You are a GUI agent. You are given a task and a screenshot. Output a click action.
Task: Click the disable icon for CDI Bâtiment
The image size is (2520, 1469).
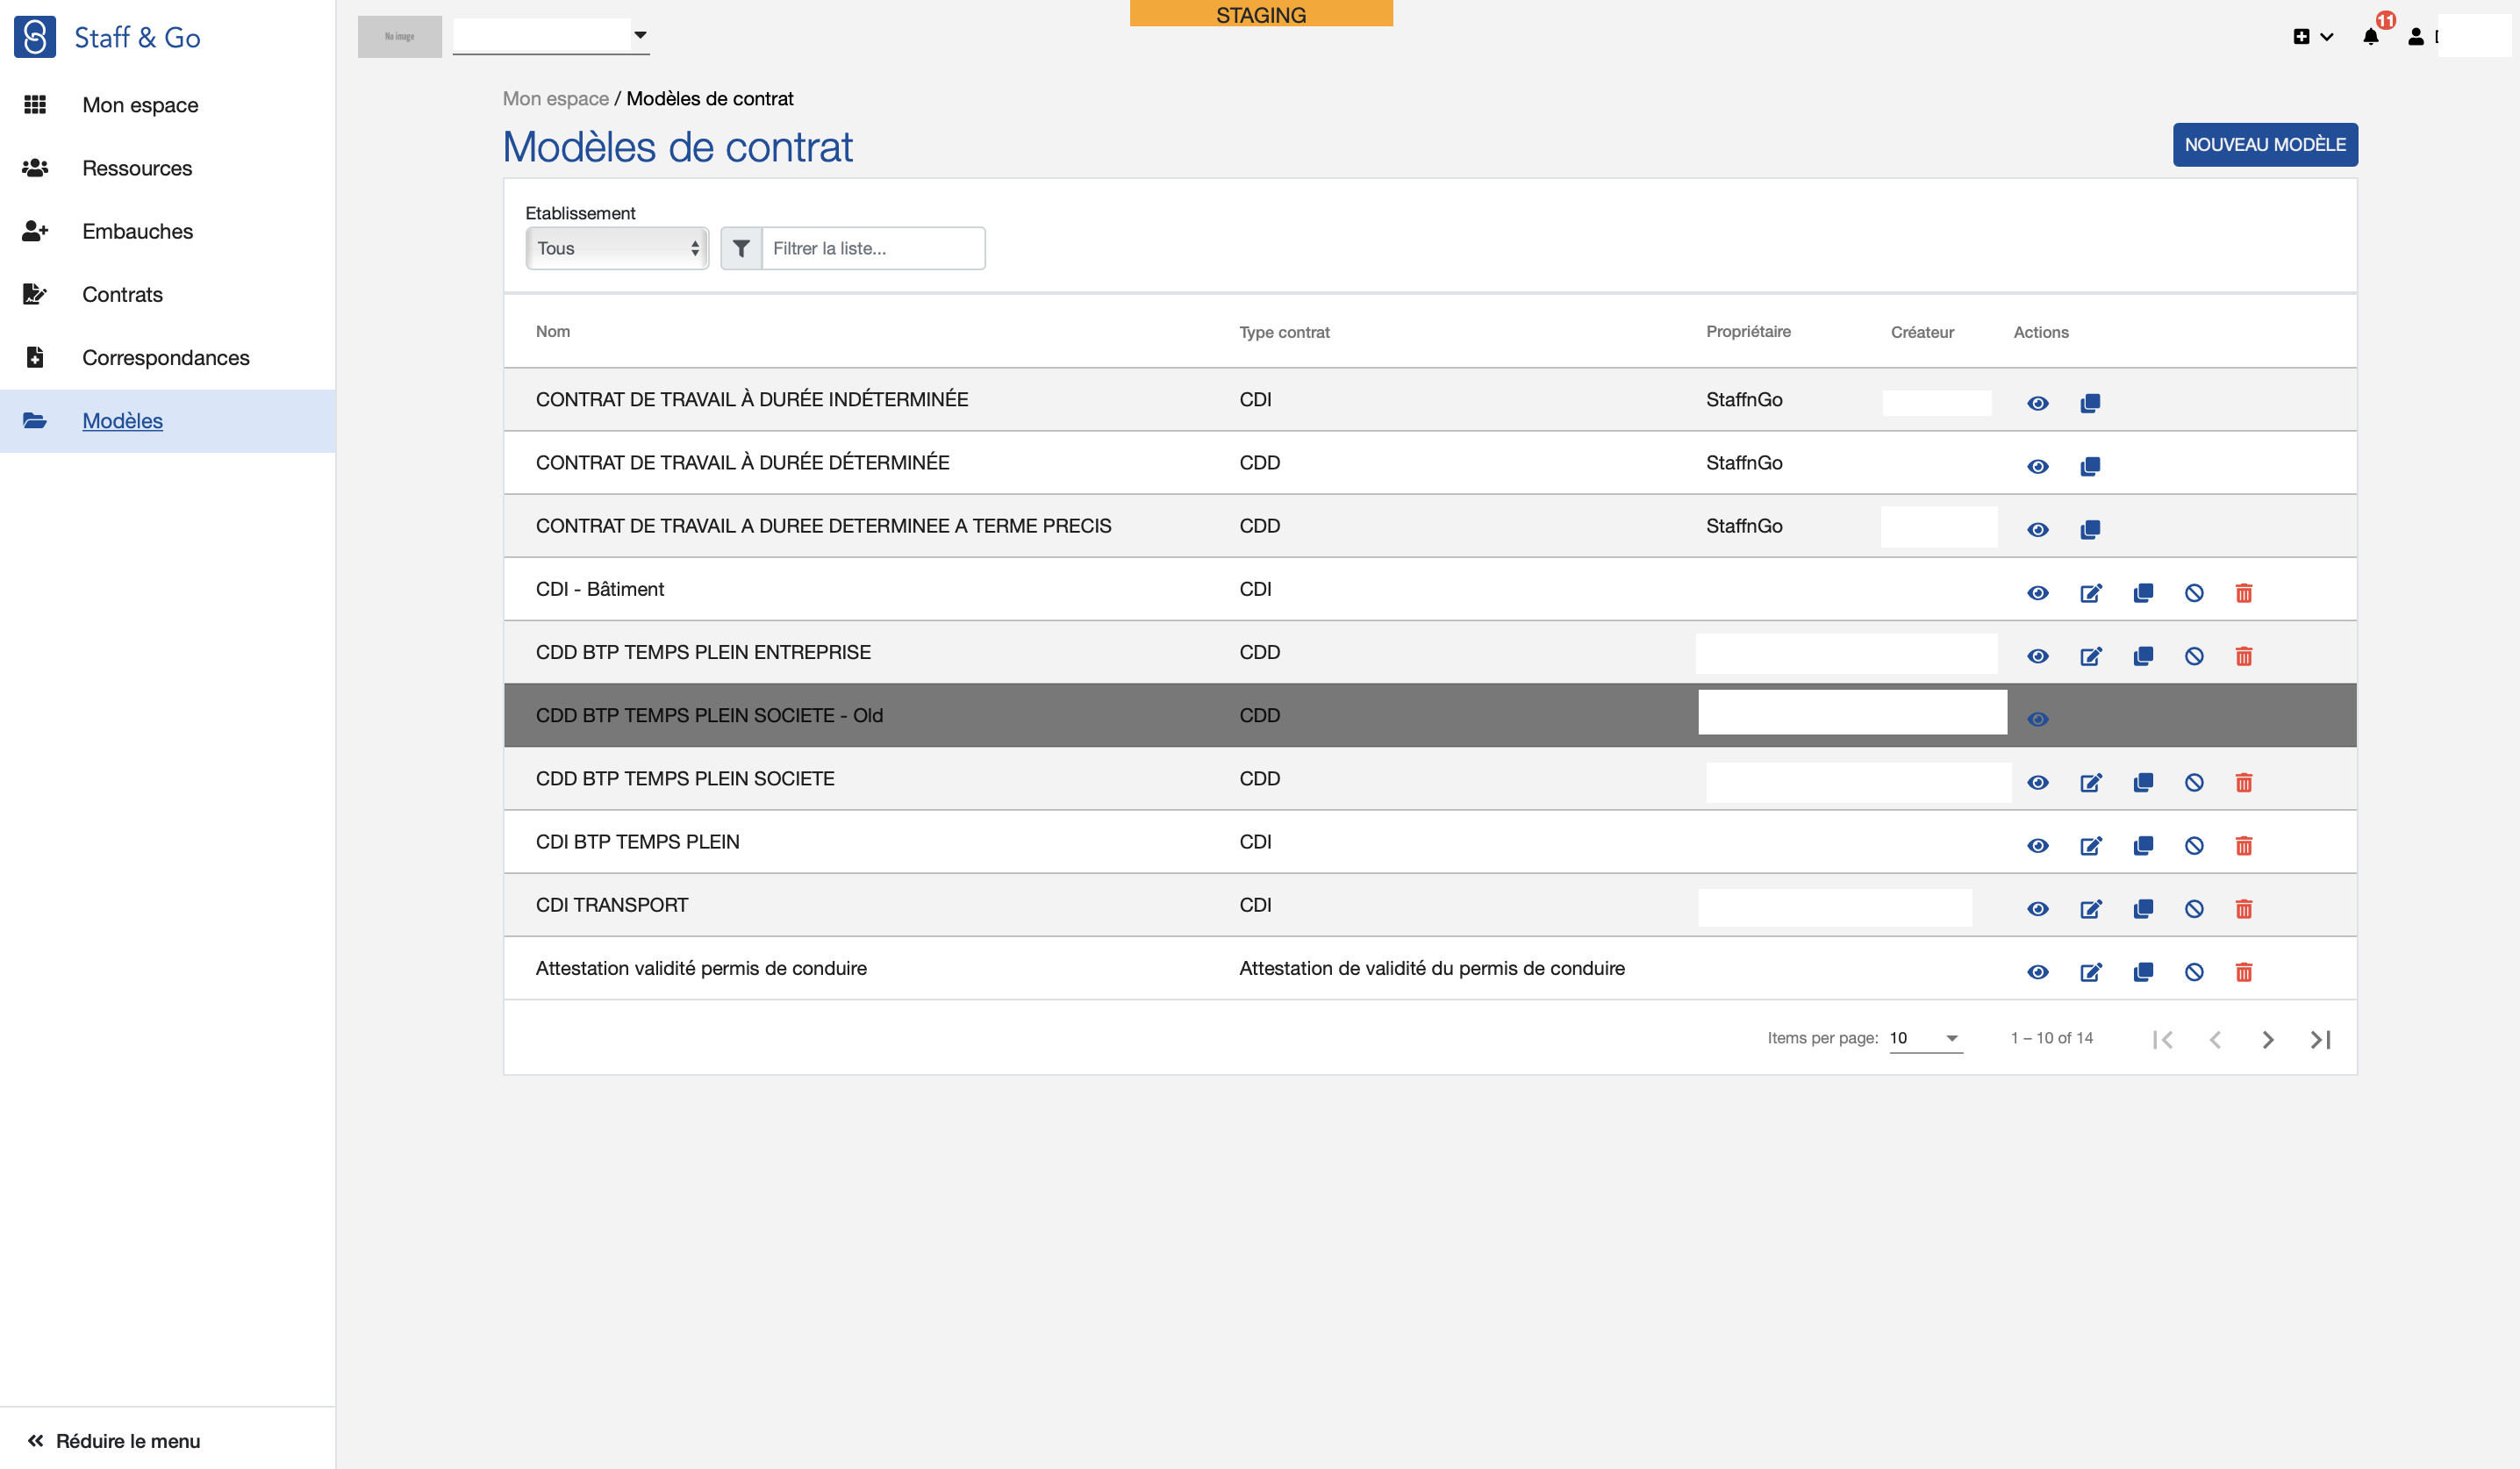[2194, 591]
